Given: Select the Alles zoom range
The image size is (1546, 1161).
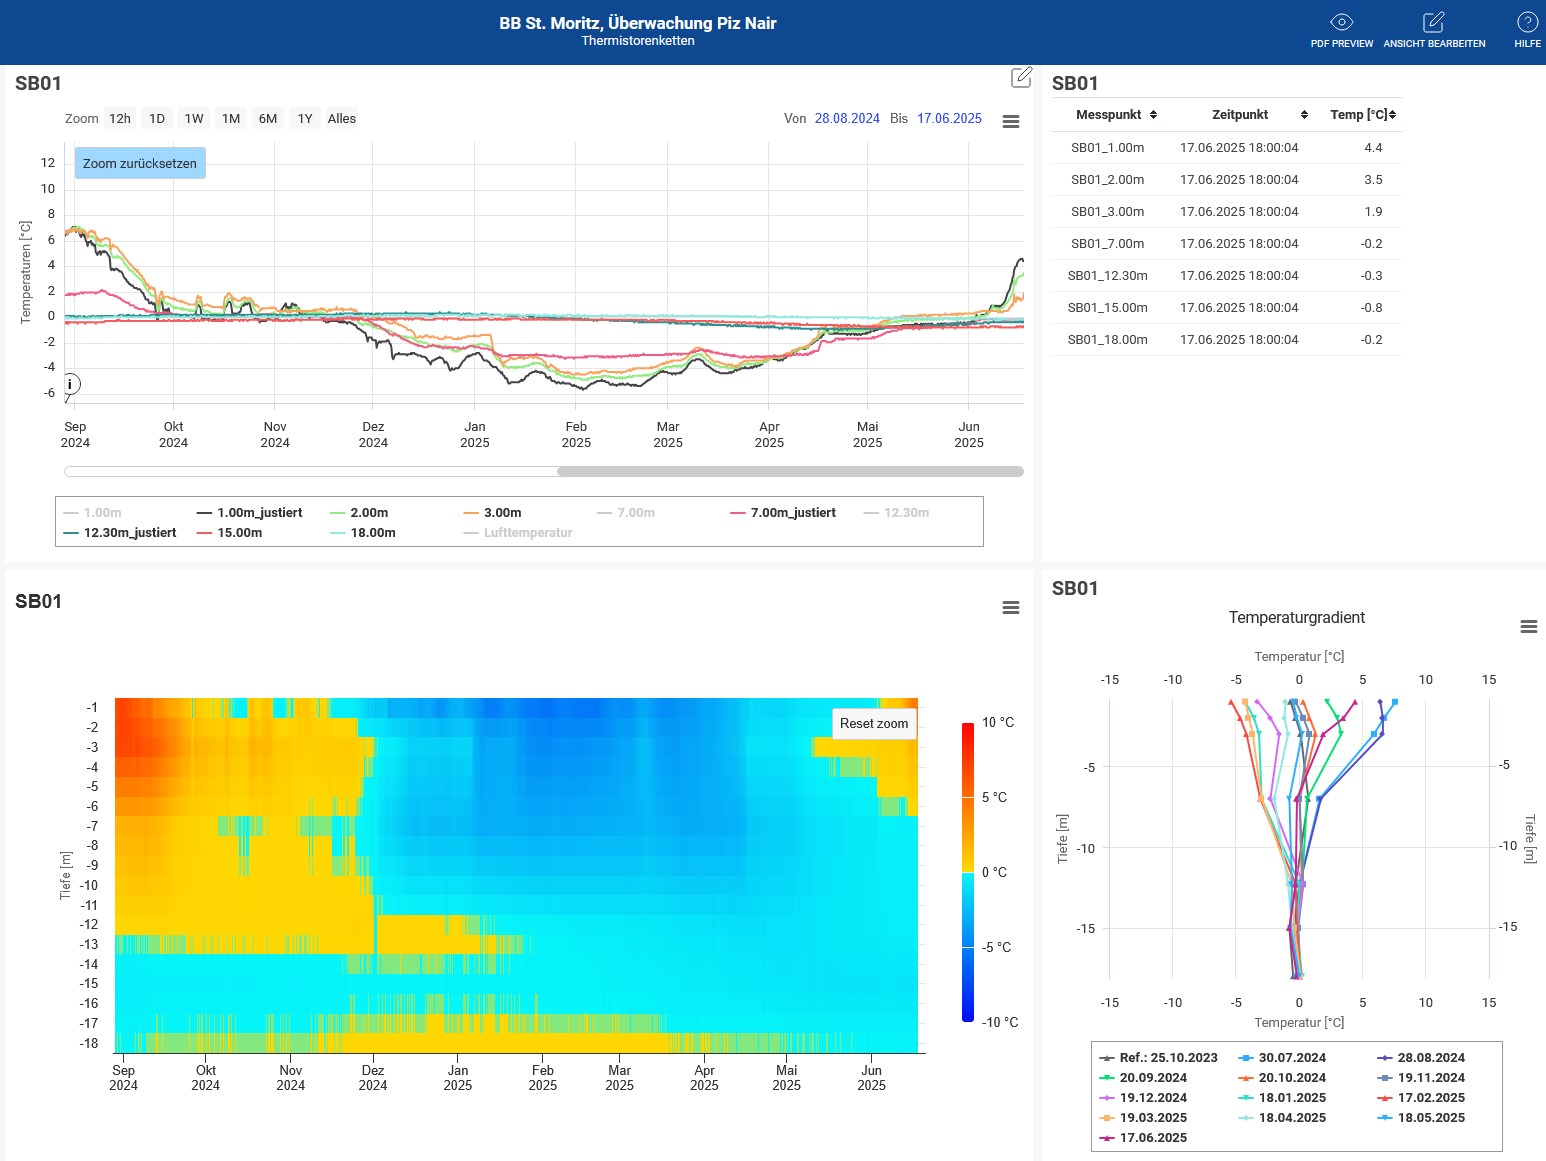Looking at the screenshot, I should click(x=342, y=119).
